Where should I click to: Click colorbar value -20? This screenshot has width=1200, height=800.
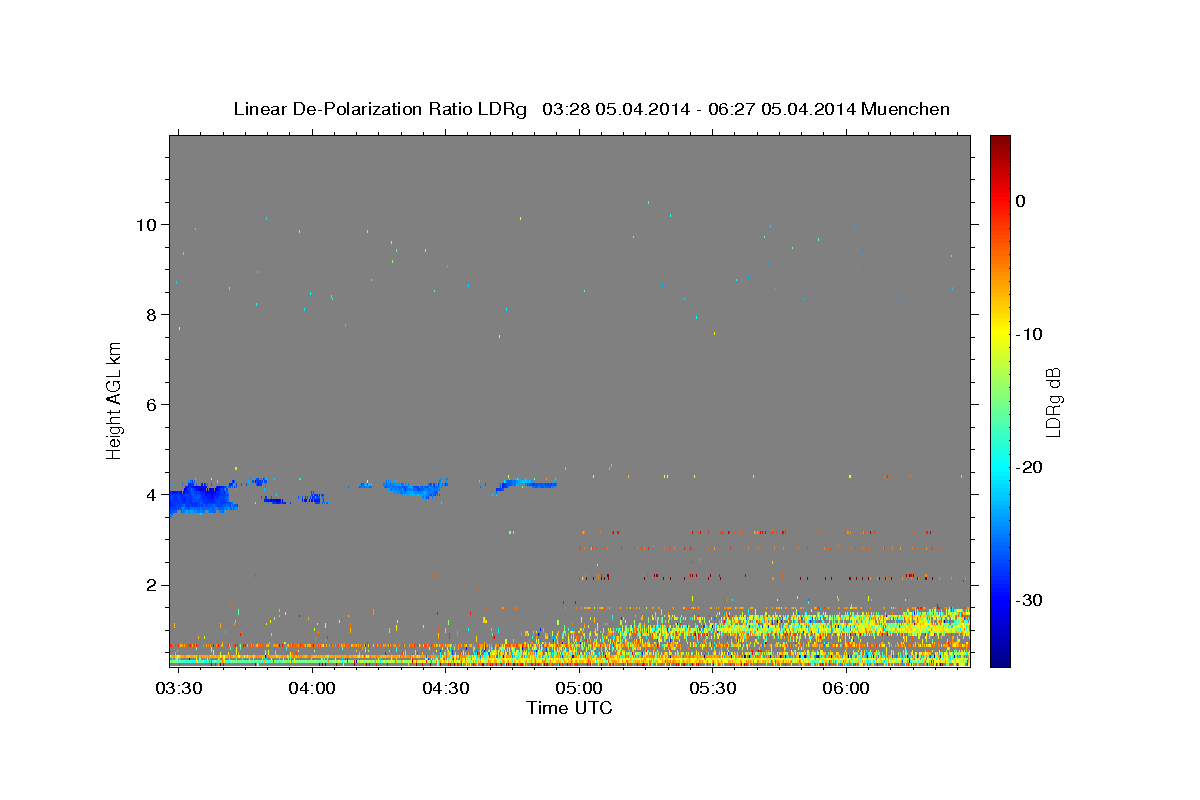click(x=1030, y=467)
